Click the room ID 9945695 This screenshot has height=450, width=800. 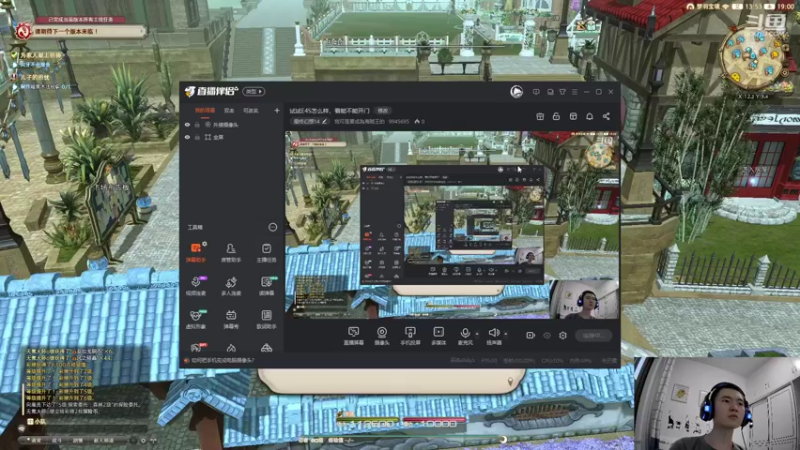point(398,121)
